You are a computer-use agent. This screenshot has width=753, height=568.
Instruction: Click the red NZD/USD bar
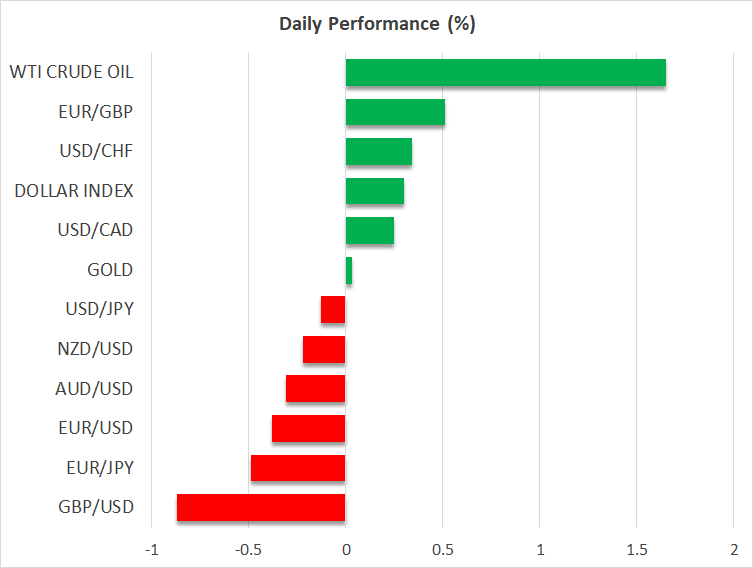pyautogui.click(x=324, y=349)
